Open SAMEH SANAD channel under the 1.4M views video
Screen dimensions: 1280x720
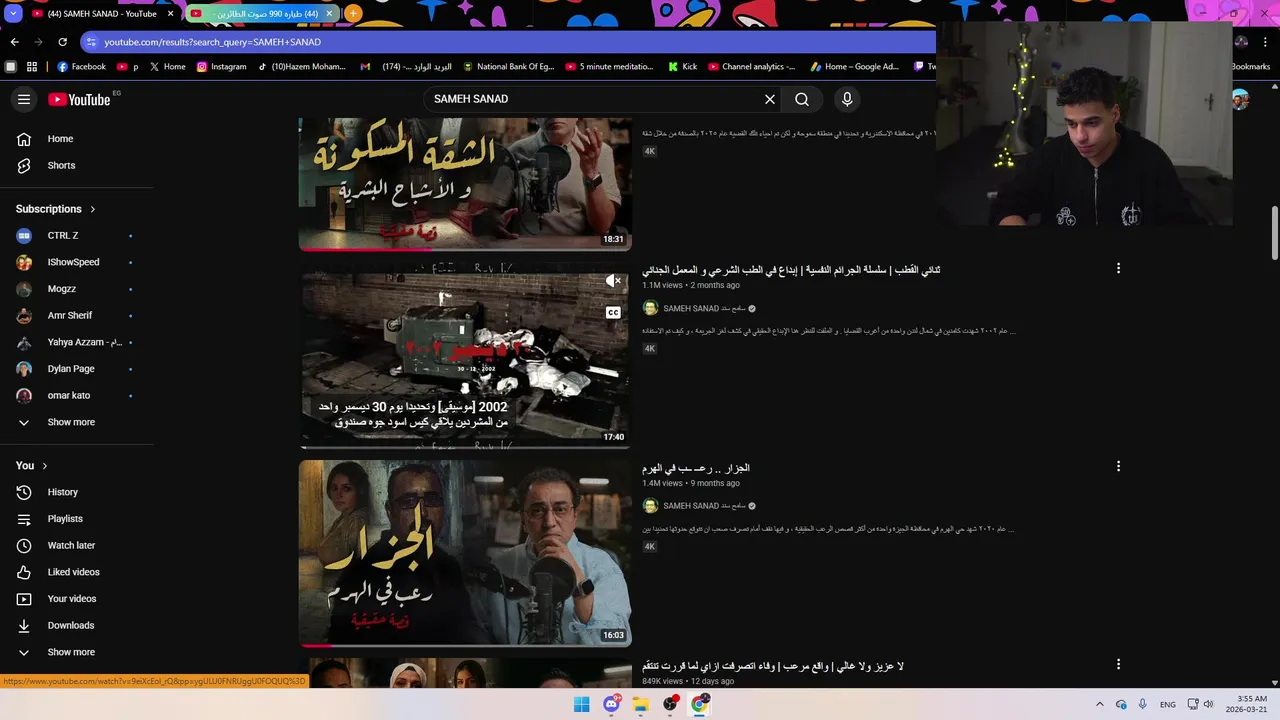tap(705, 506)
